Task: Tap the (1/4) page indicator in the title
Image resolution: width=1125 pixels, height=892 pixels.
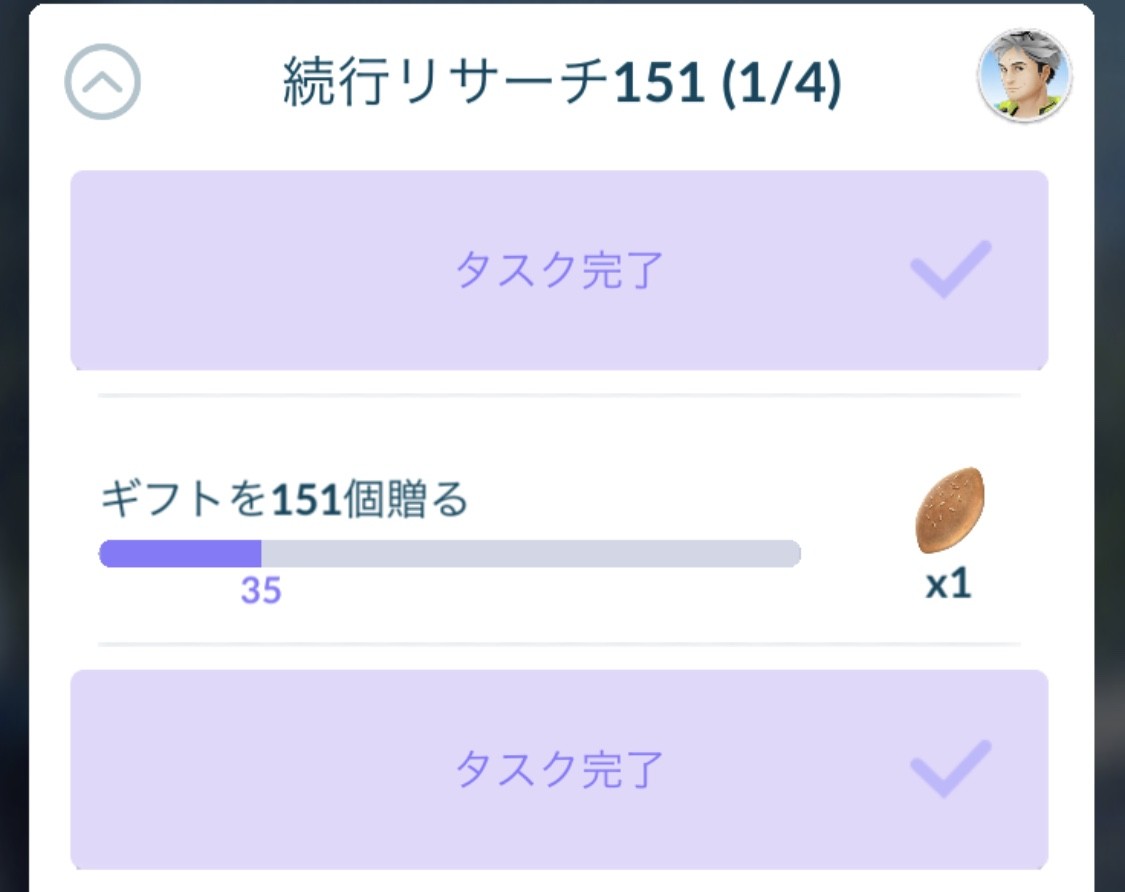Action: coord(780,84)
